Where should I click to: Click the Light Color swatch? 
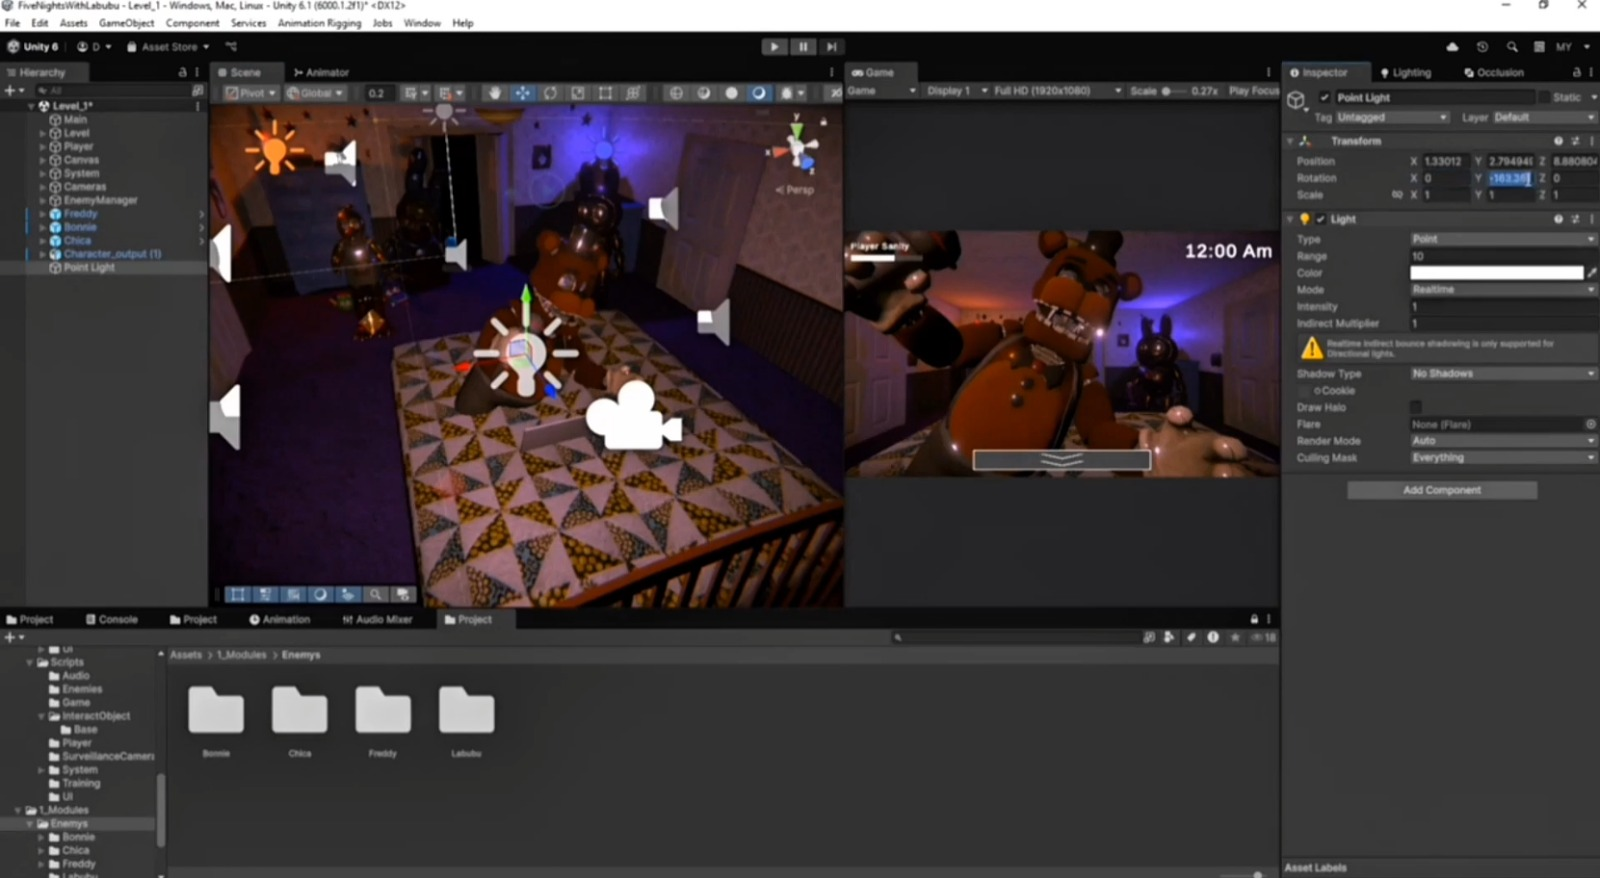click(x=1497, y=273)
